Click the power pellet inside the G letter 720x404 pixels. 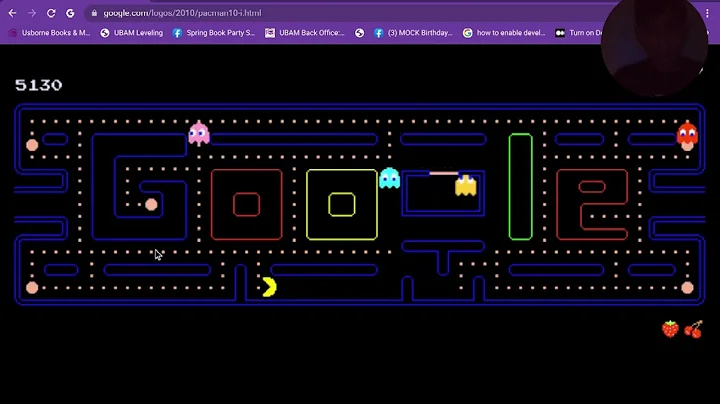click(151, 204)
